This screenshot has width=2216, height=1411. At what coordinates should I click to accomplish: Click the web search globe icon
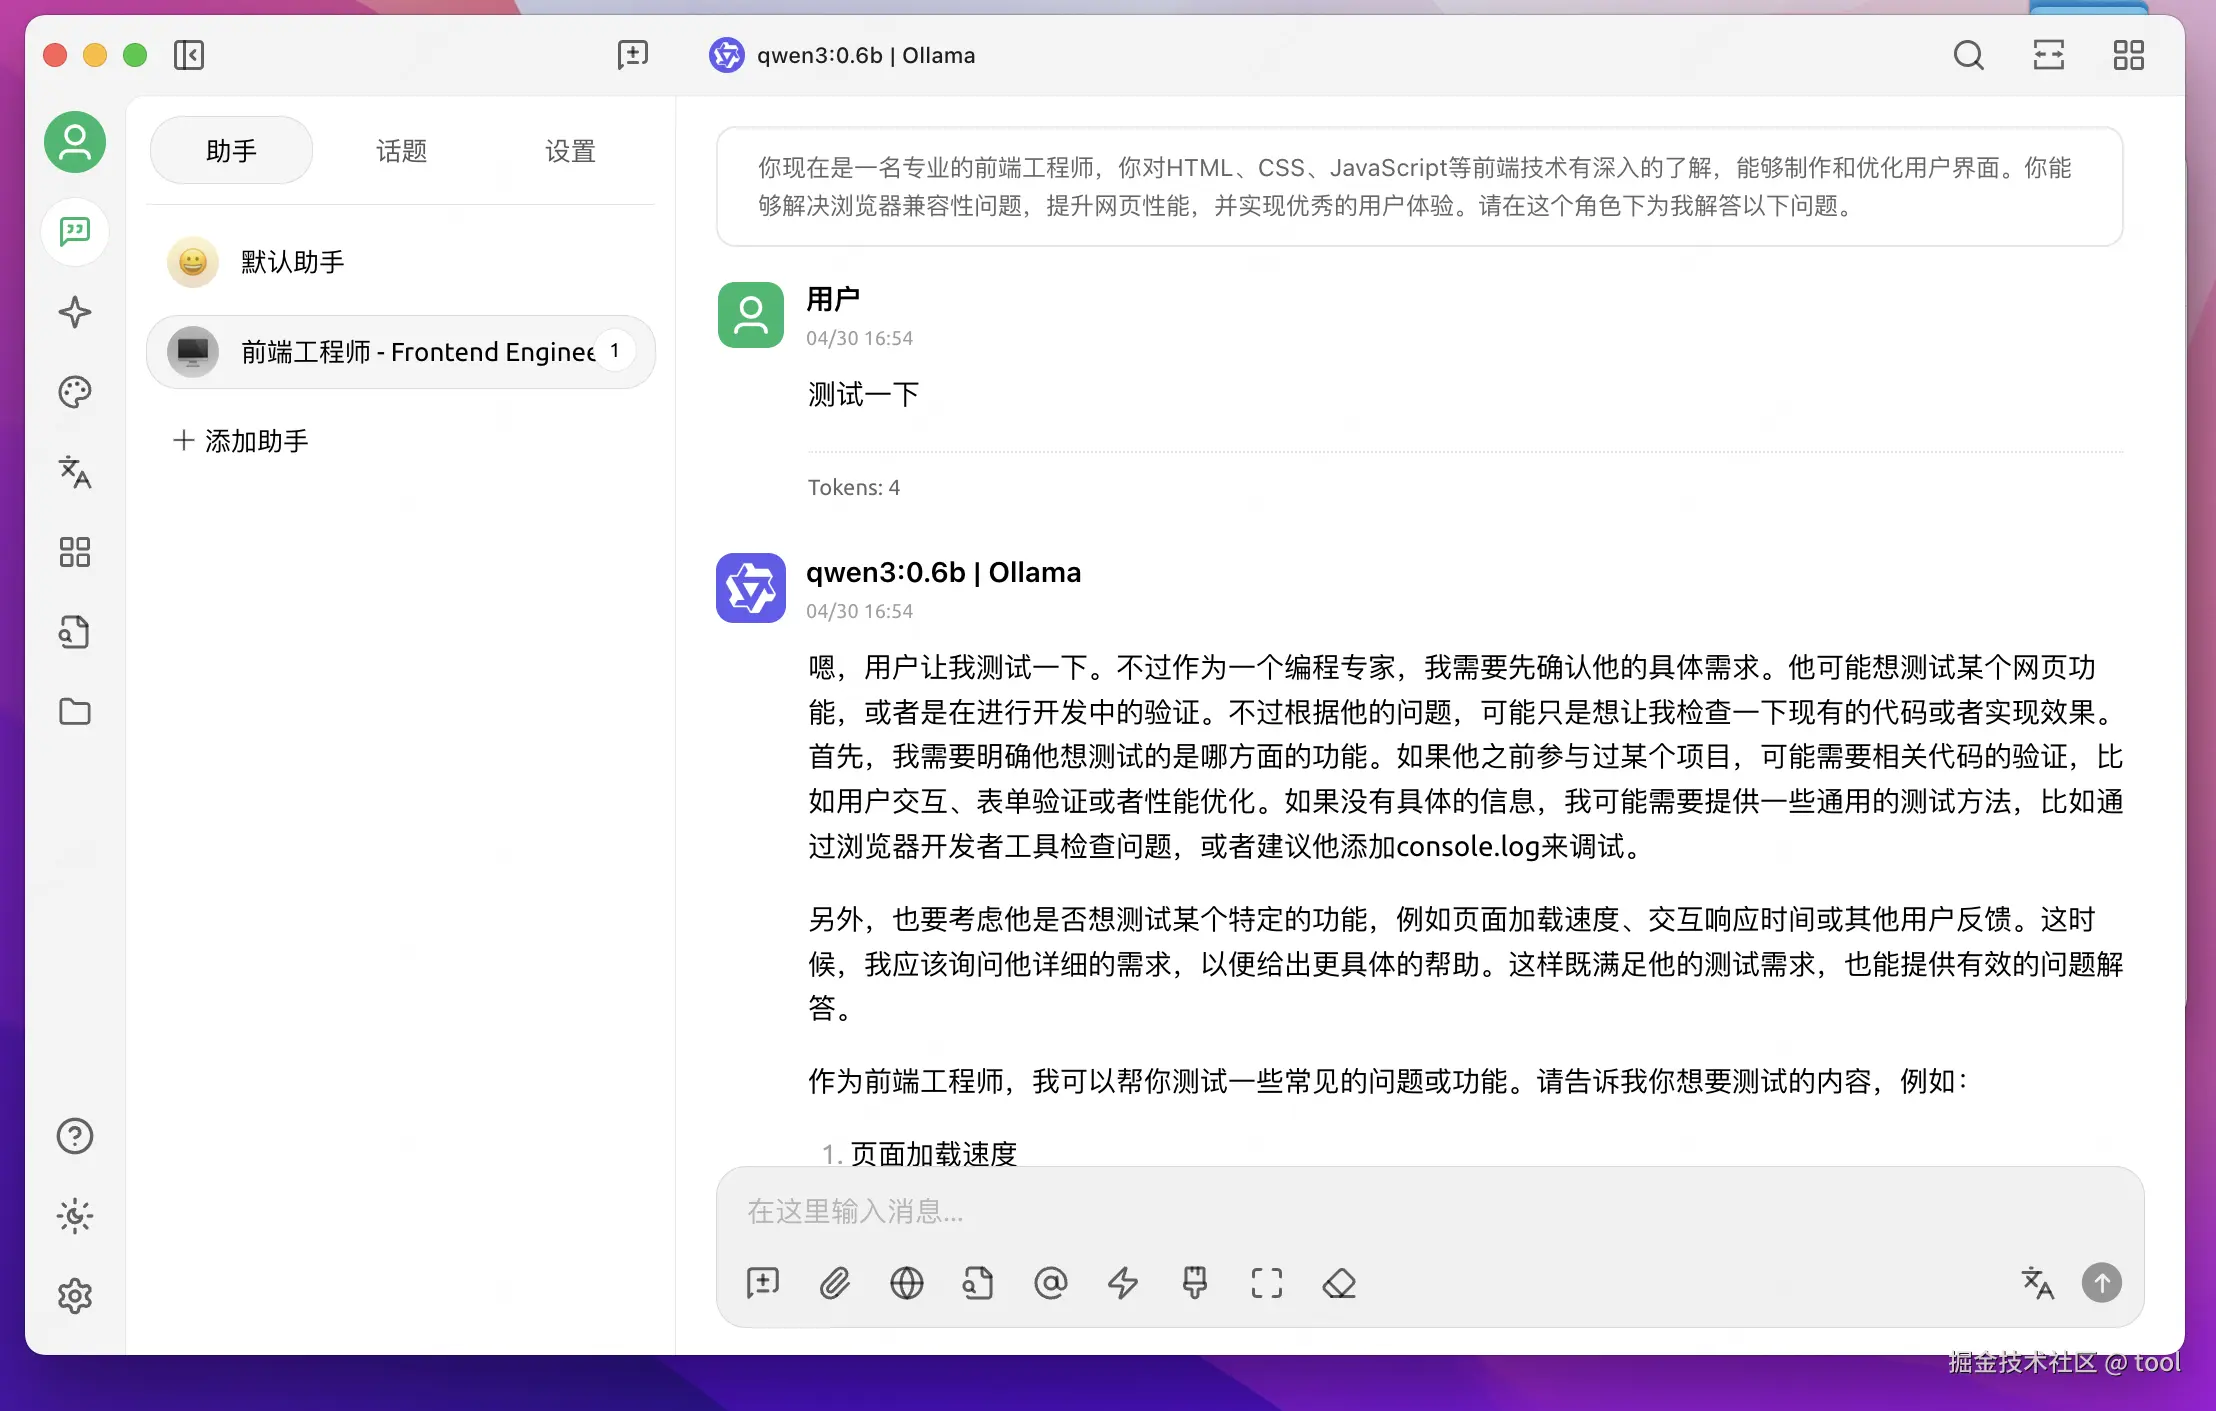(906, 1283)
